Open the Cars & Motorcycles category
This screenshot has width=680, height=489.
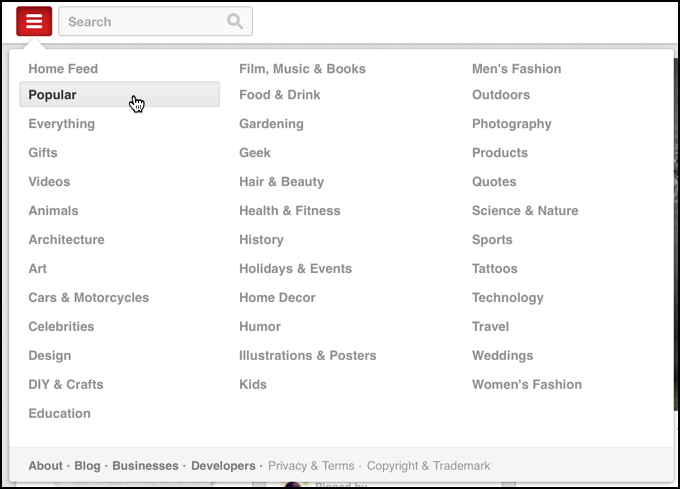[x=89, y=298]
